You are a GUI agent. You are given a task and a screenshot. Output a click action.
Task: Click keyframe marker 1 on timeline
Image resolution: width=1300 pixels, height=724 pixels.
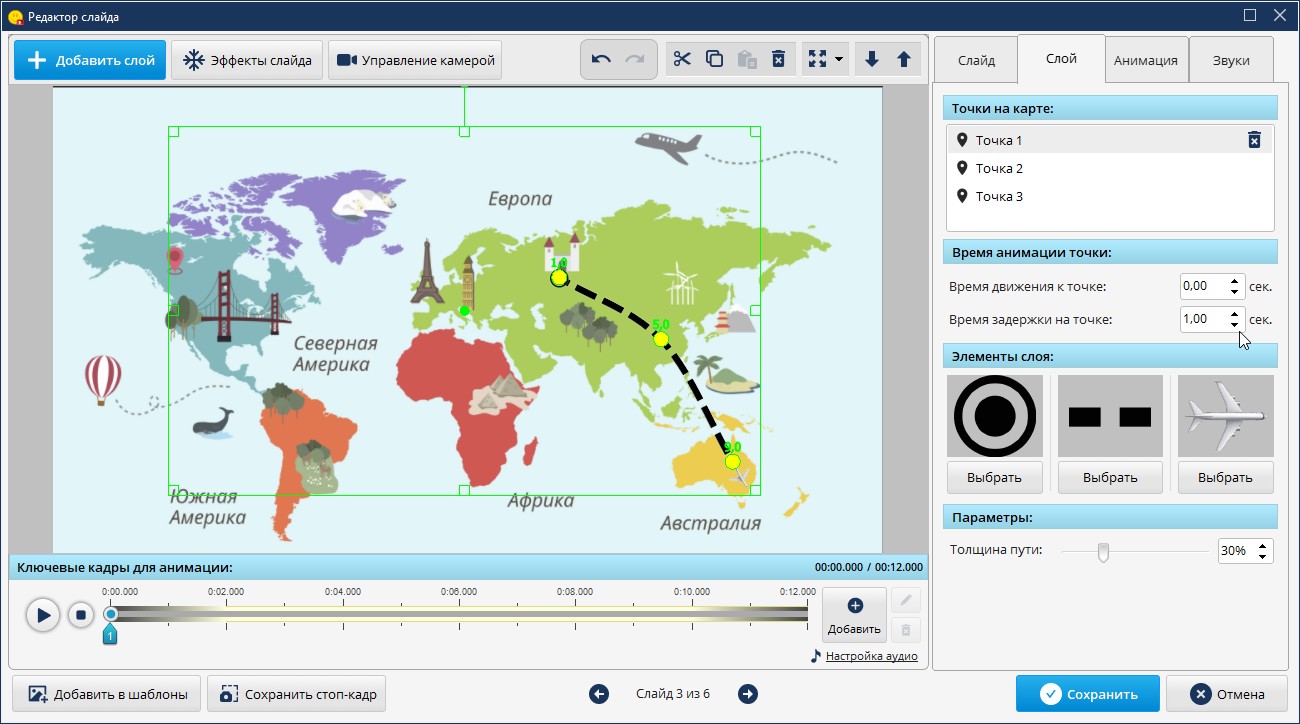point(111,634)
